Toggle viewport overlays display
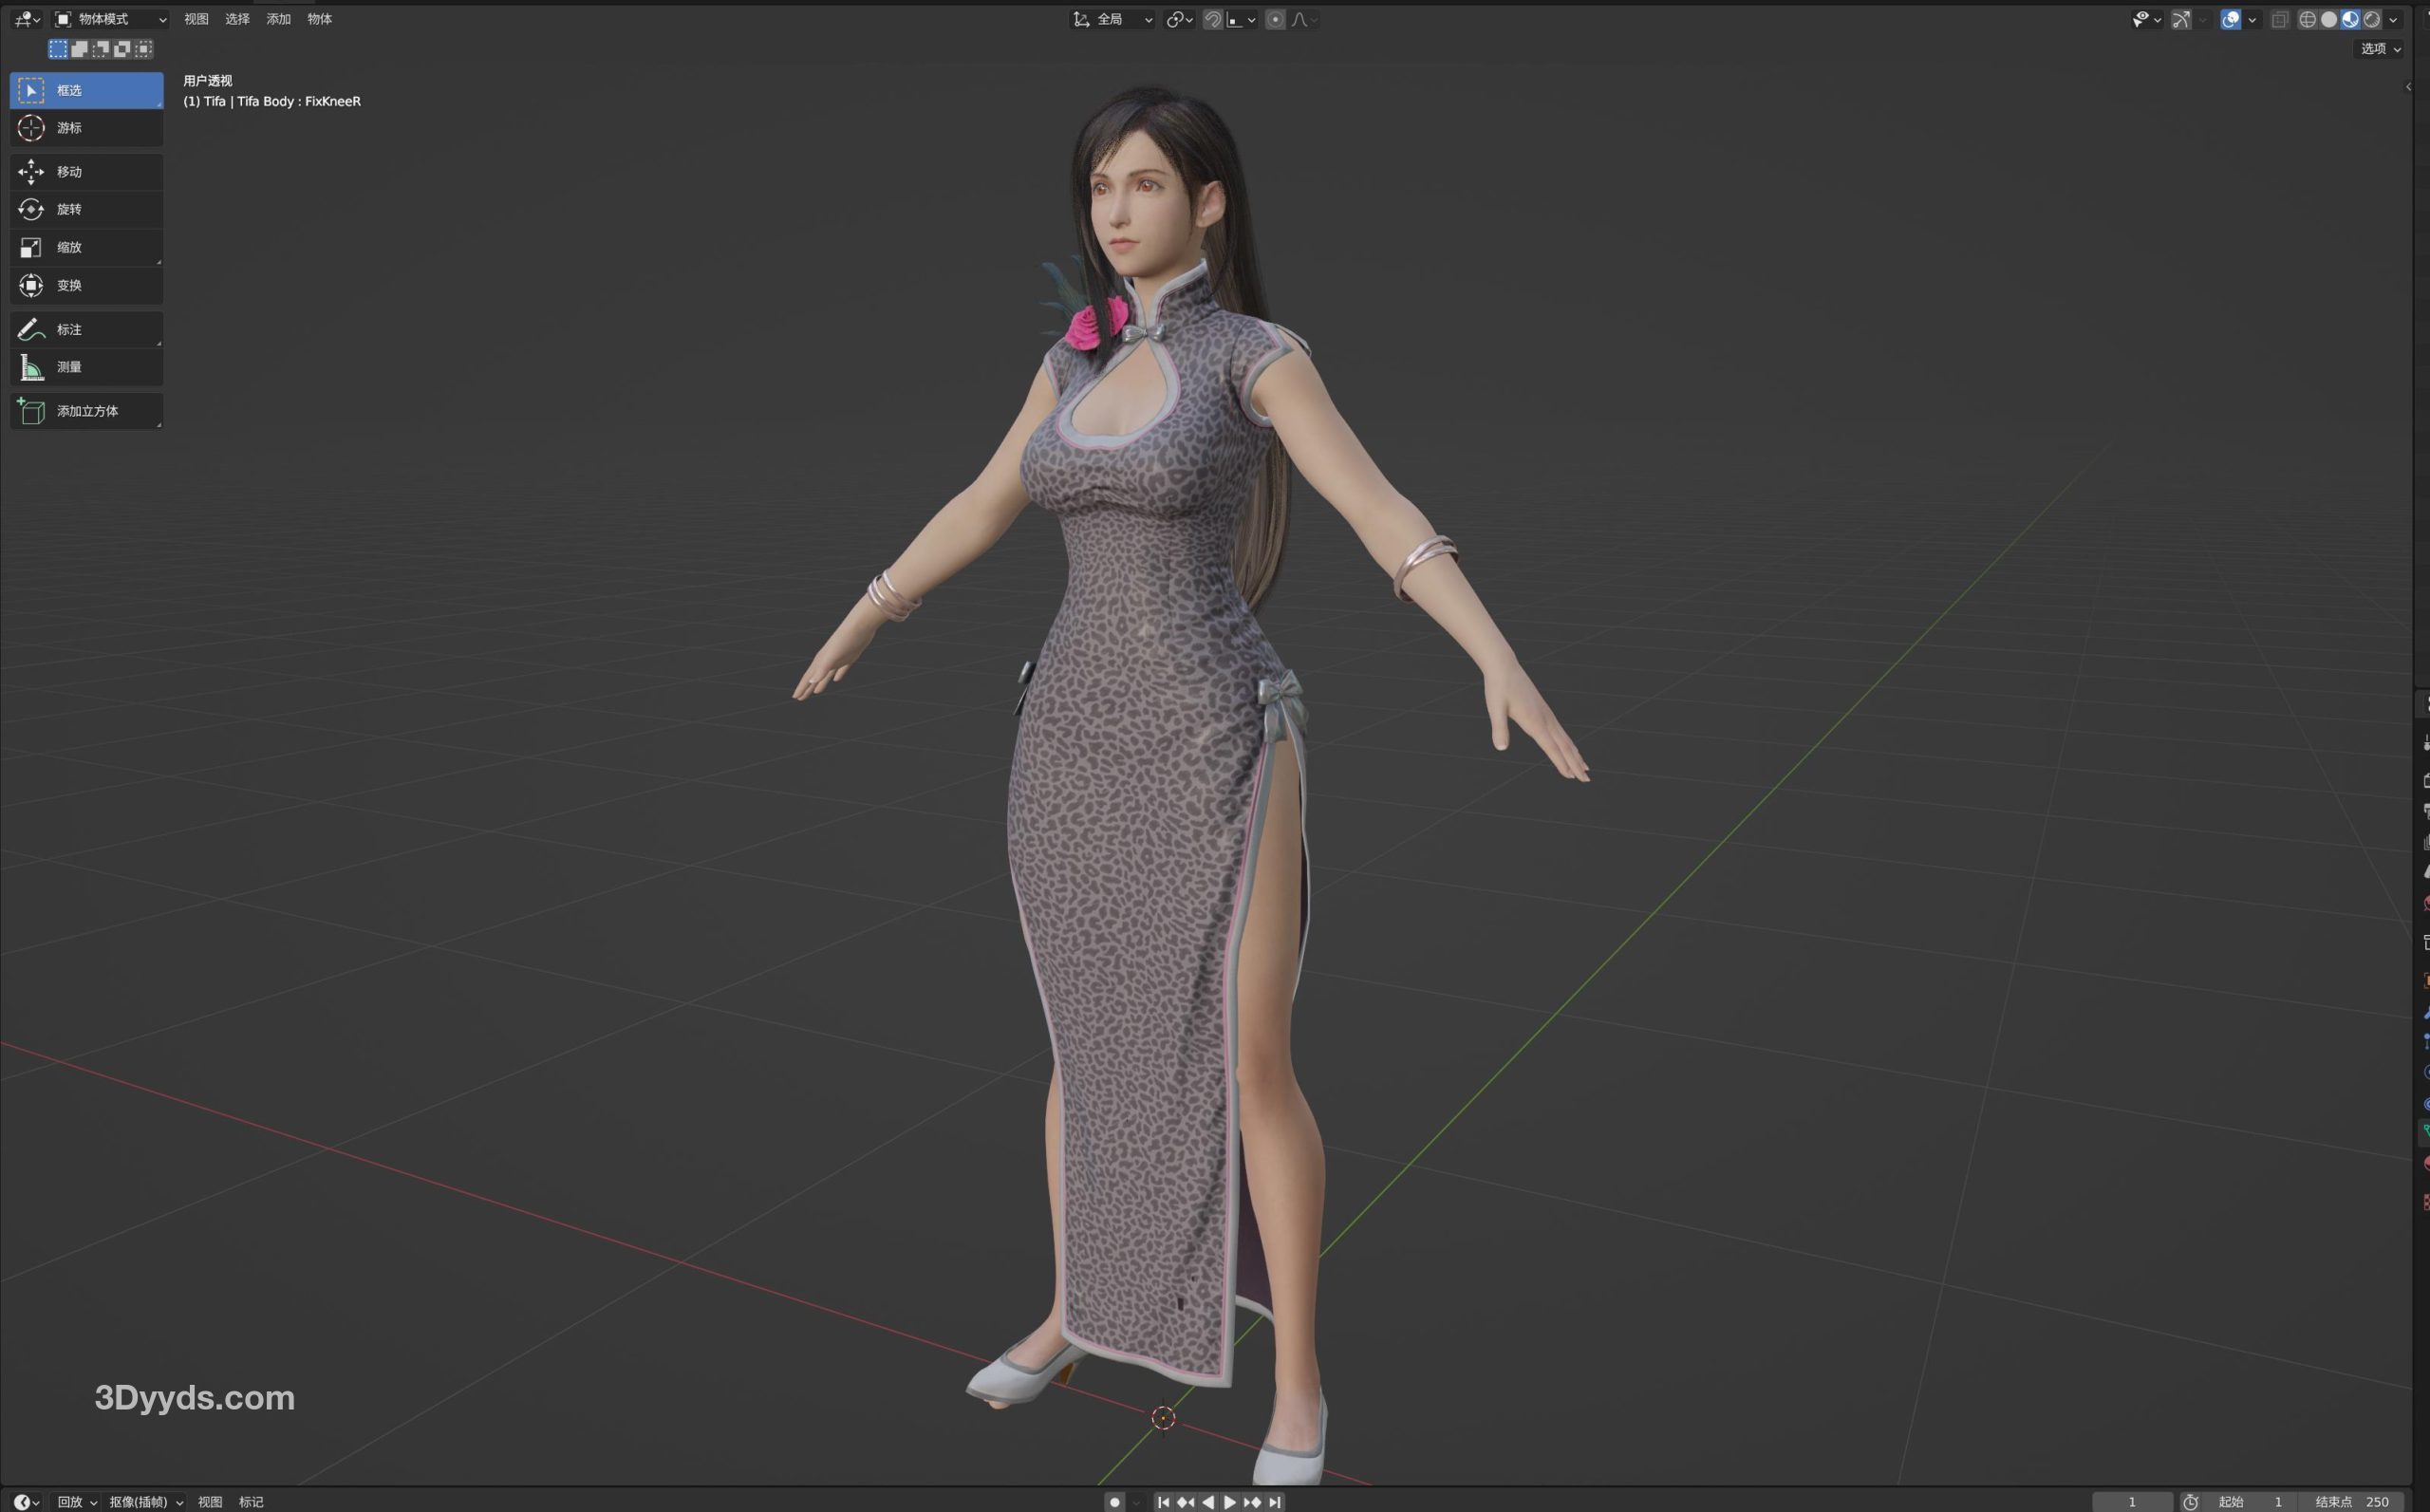 coord(2230,19)
